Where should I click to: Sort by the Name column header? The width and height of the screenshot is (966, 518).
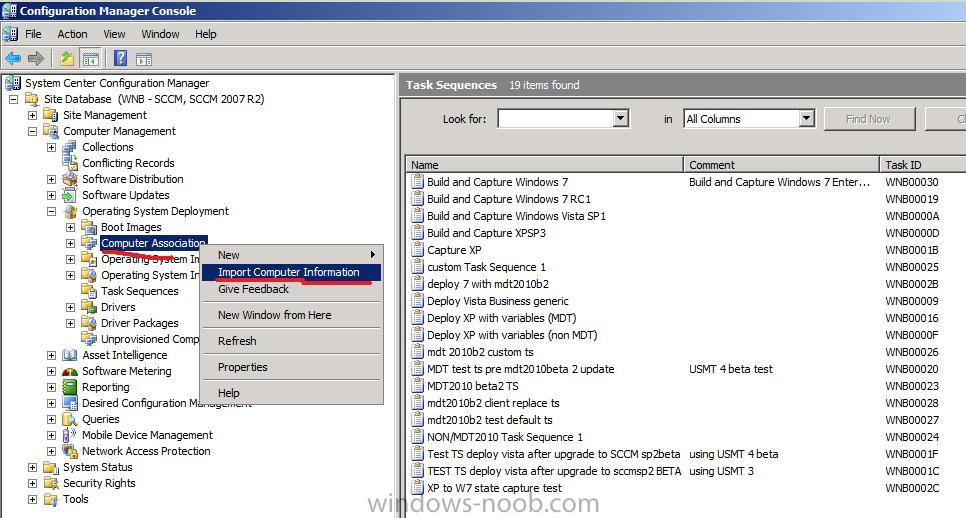tap(545, 164)
